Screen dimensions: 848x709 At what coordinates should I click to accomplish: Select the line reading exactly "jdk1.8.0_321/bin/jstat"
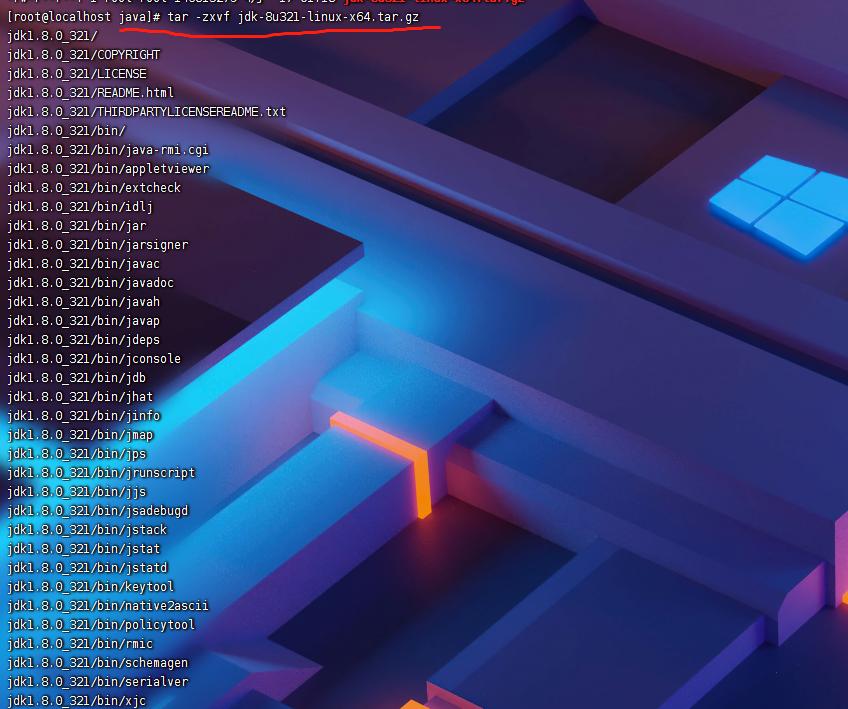tap(84, 548)
